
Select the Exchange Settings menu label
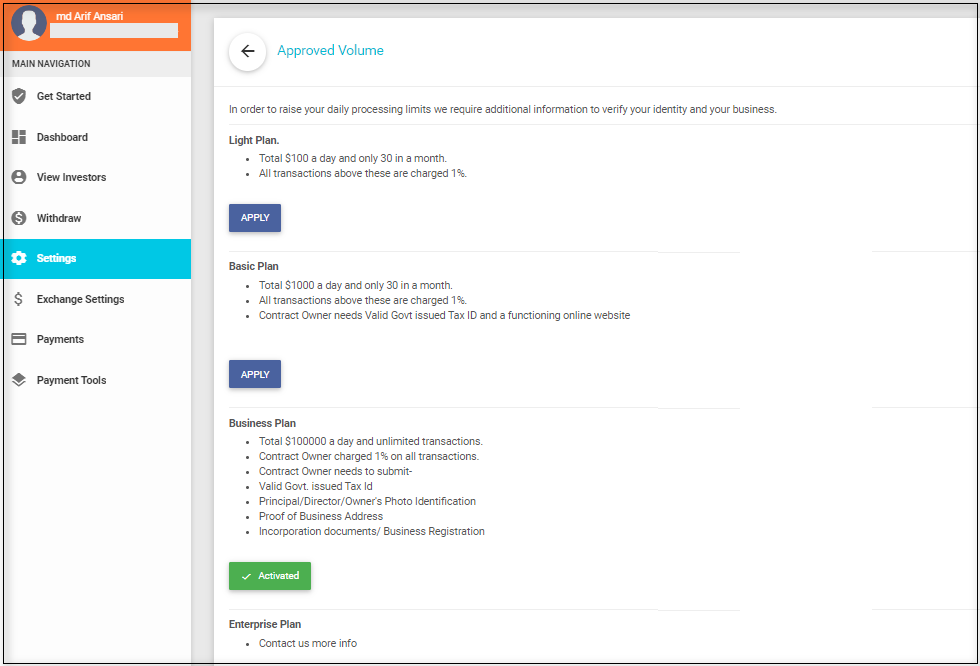[80, 299]
